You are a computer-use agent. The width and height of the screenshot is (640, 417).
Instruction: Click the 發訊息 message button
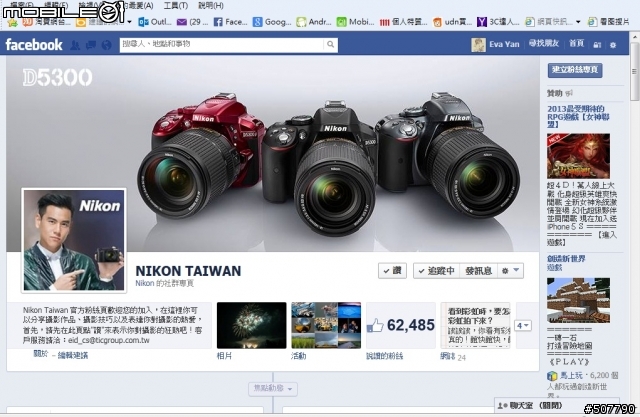tap(478, 271)
